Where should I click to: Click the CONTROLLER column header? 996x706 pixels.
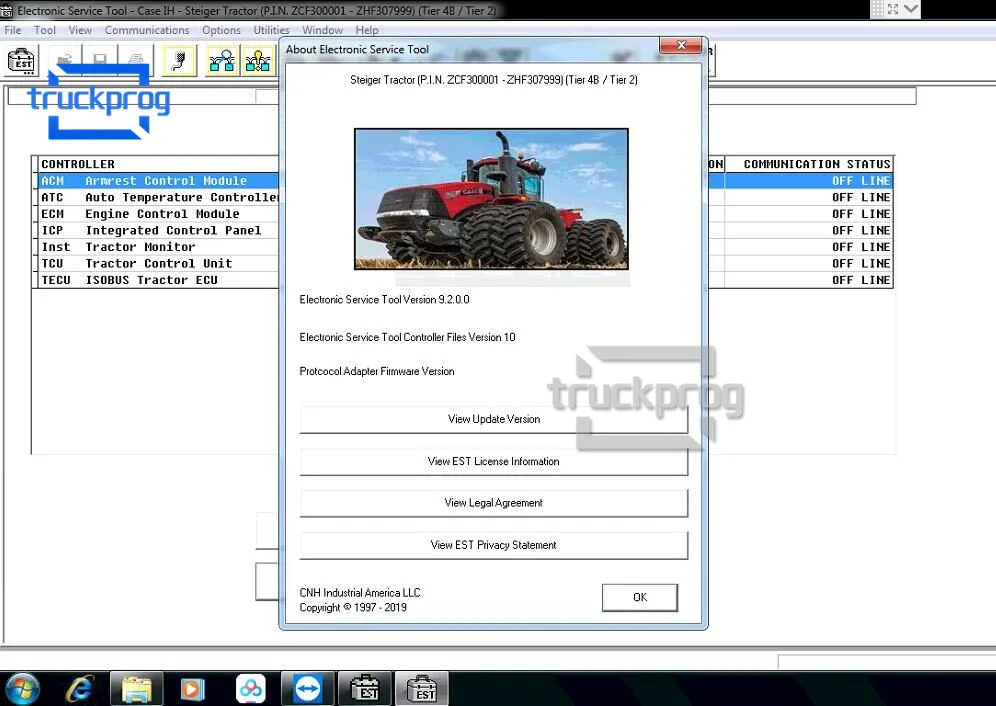(158, 164)
